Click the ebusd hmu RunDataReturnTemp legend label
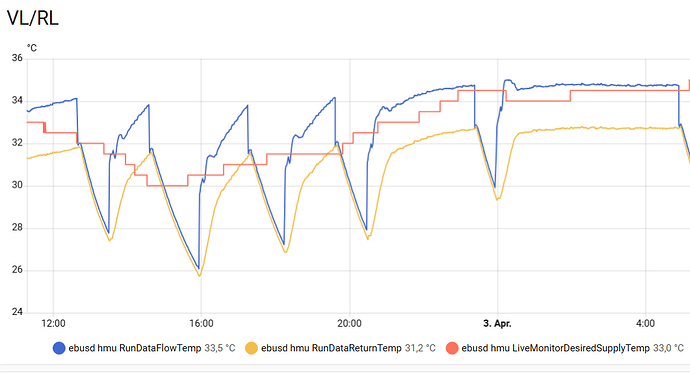The width and height of the screenshot is (690, 378). coord(331,349)
